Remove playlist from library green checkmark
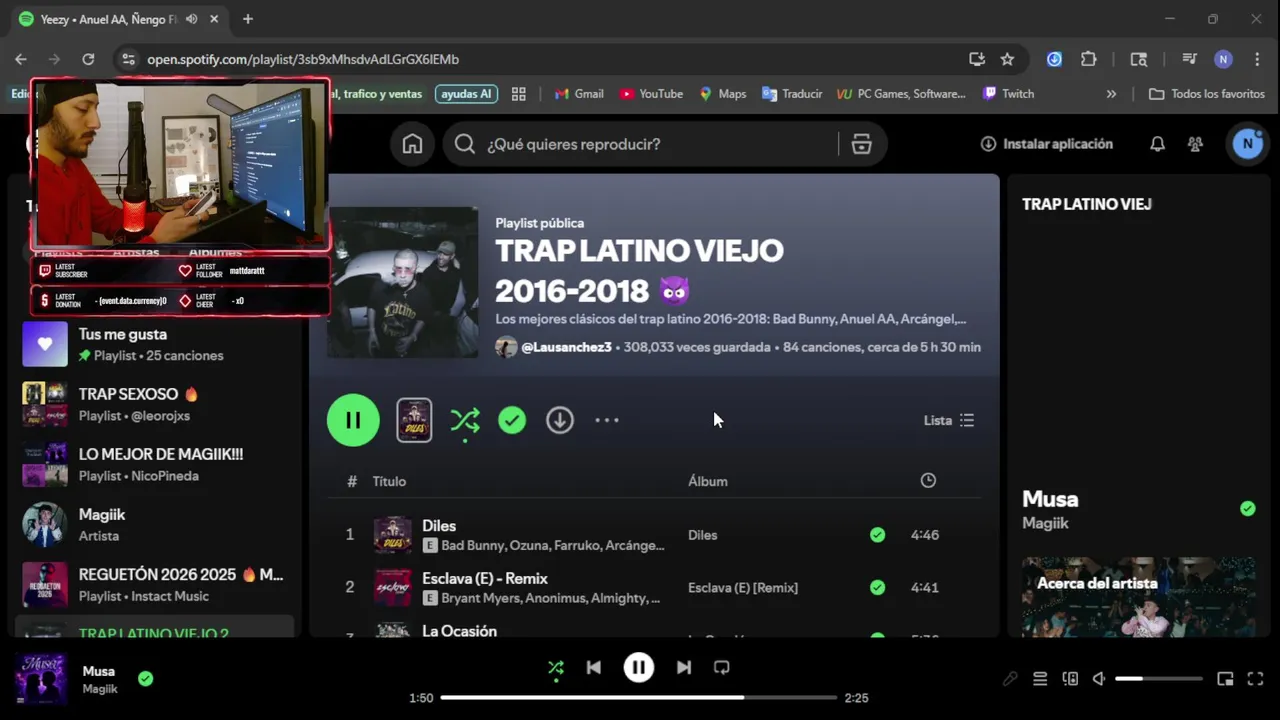 coord(512,420)
